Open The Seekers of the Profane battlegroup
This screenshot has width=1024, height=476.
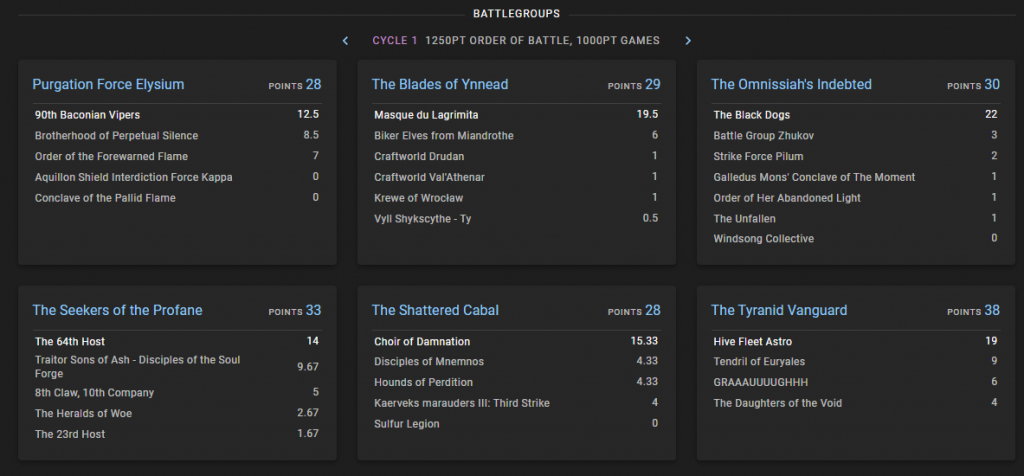[117, 311]
